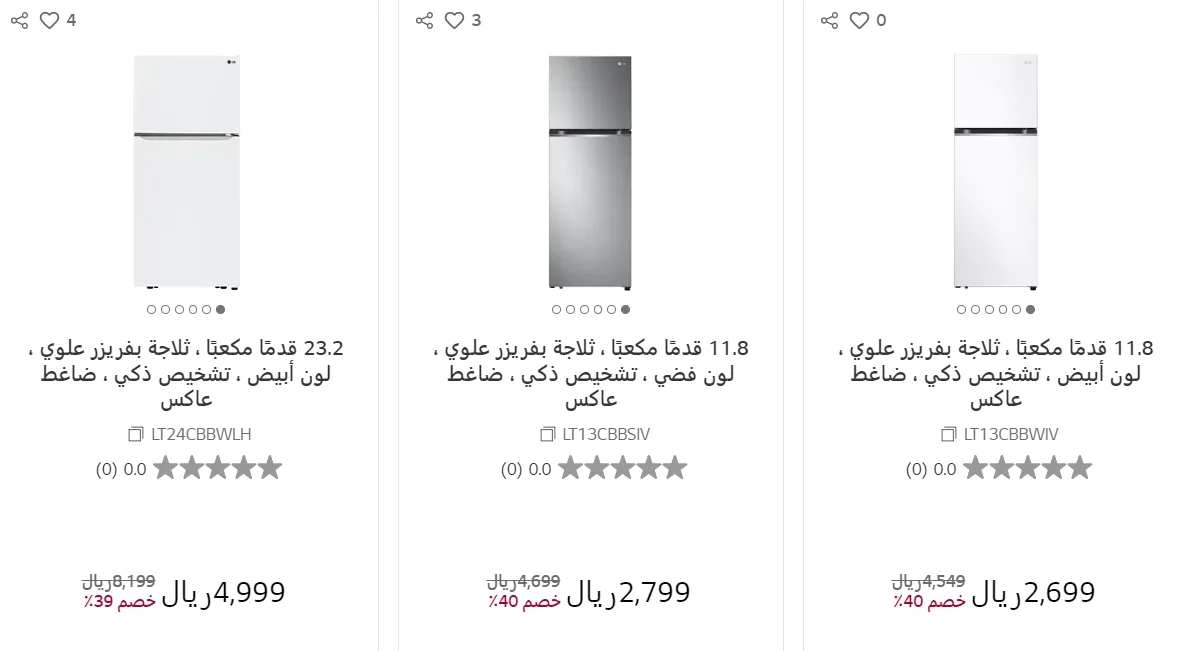Image resolution: width=1184 pixels, height=651 pixels.
Task: Favorite the LT13CBBWIV refrigerator with heart
Action: click(859, 20)
